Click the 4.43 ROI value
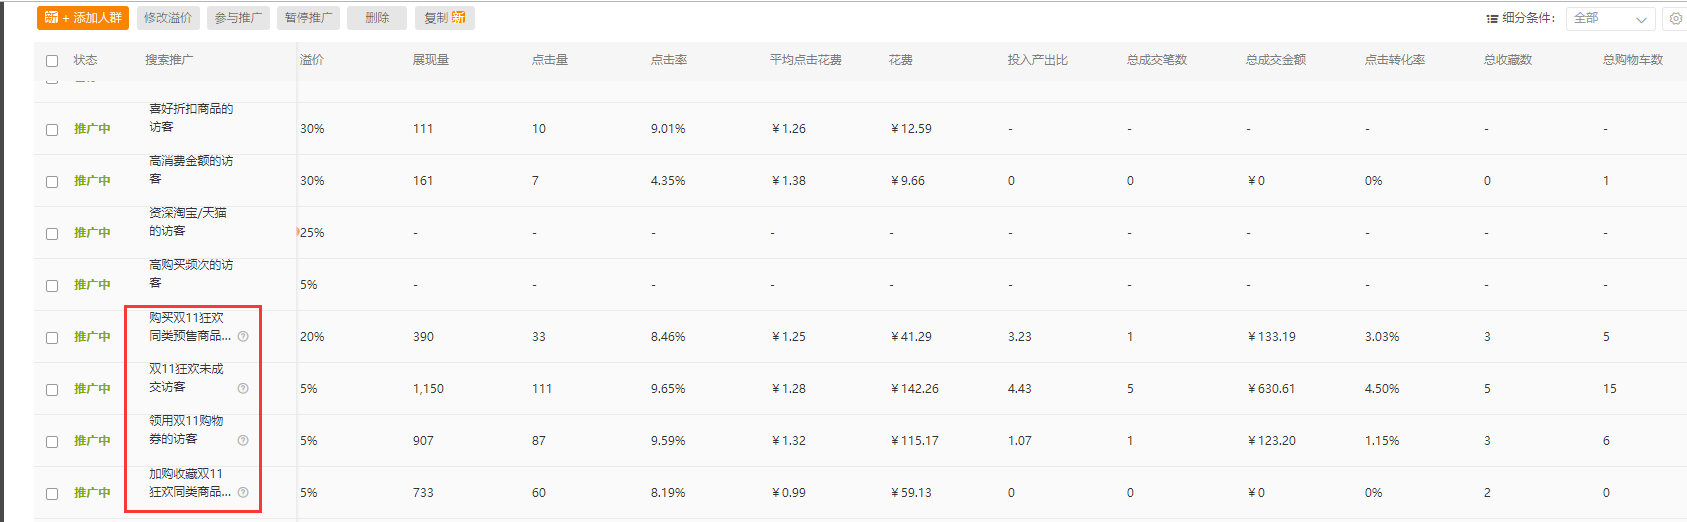 tap(1020, 389)
